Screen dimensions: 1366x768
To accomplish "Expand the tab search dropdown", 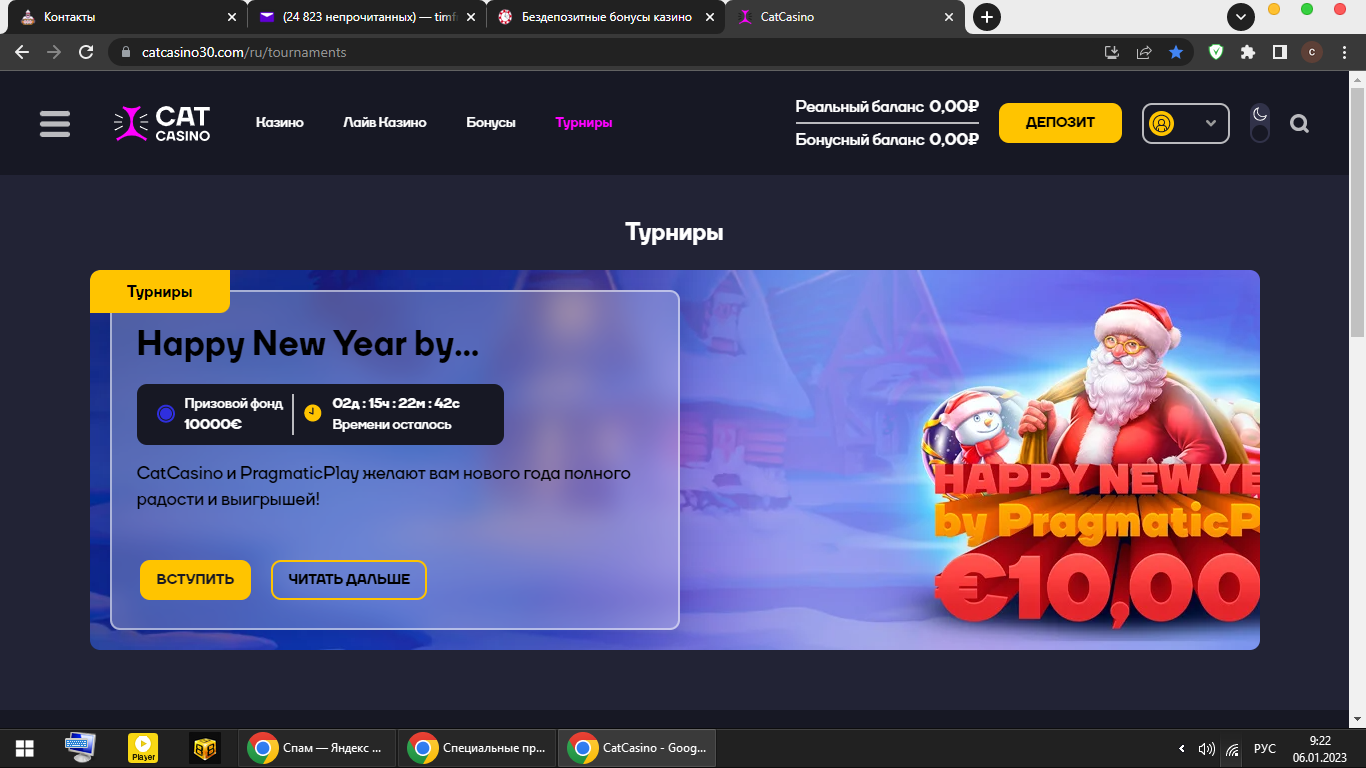I will click(x=1241, y=17).
